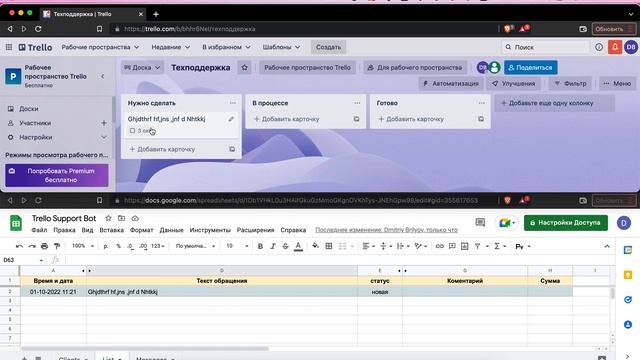Click the Trello logo home link

click(36, 47)
